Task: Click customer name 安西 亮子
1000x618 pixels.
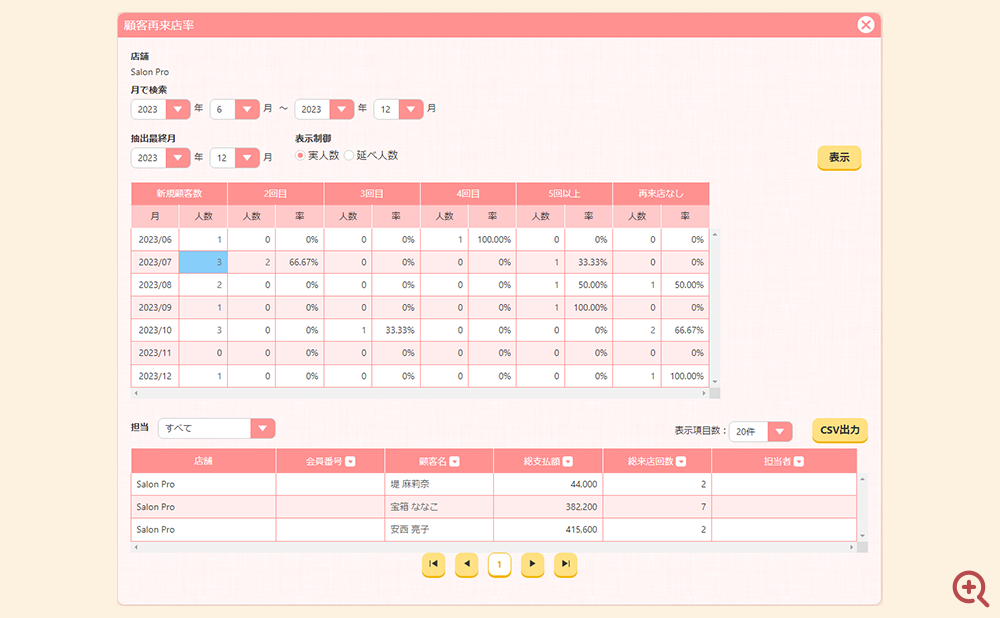Action: pyautogui.click(x=410, y=529)
